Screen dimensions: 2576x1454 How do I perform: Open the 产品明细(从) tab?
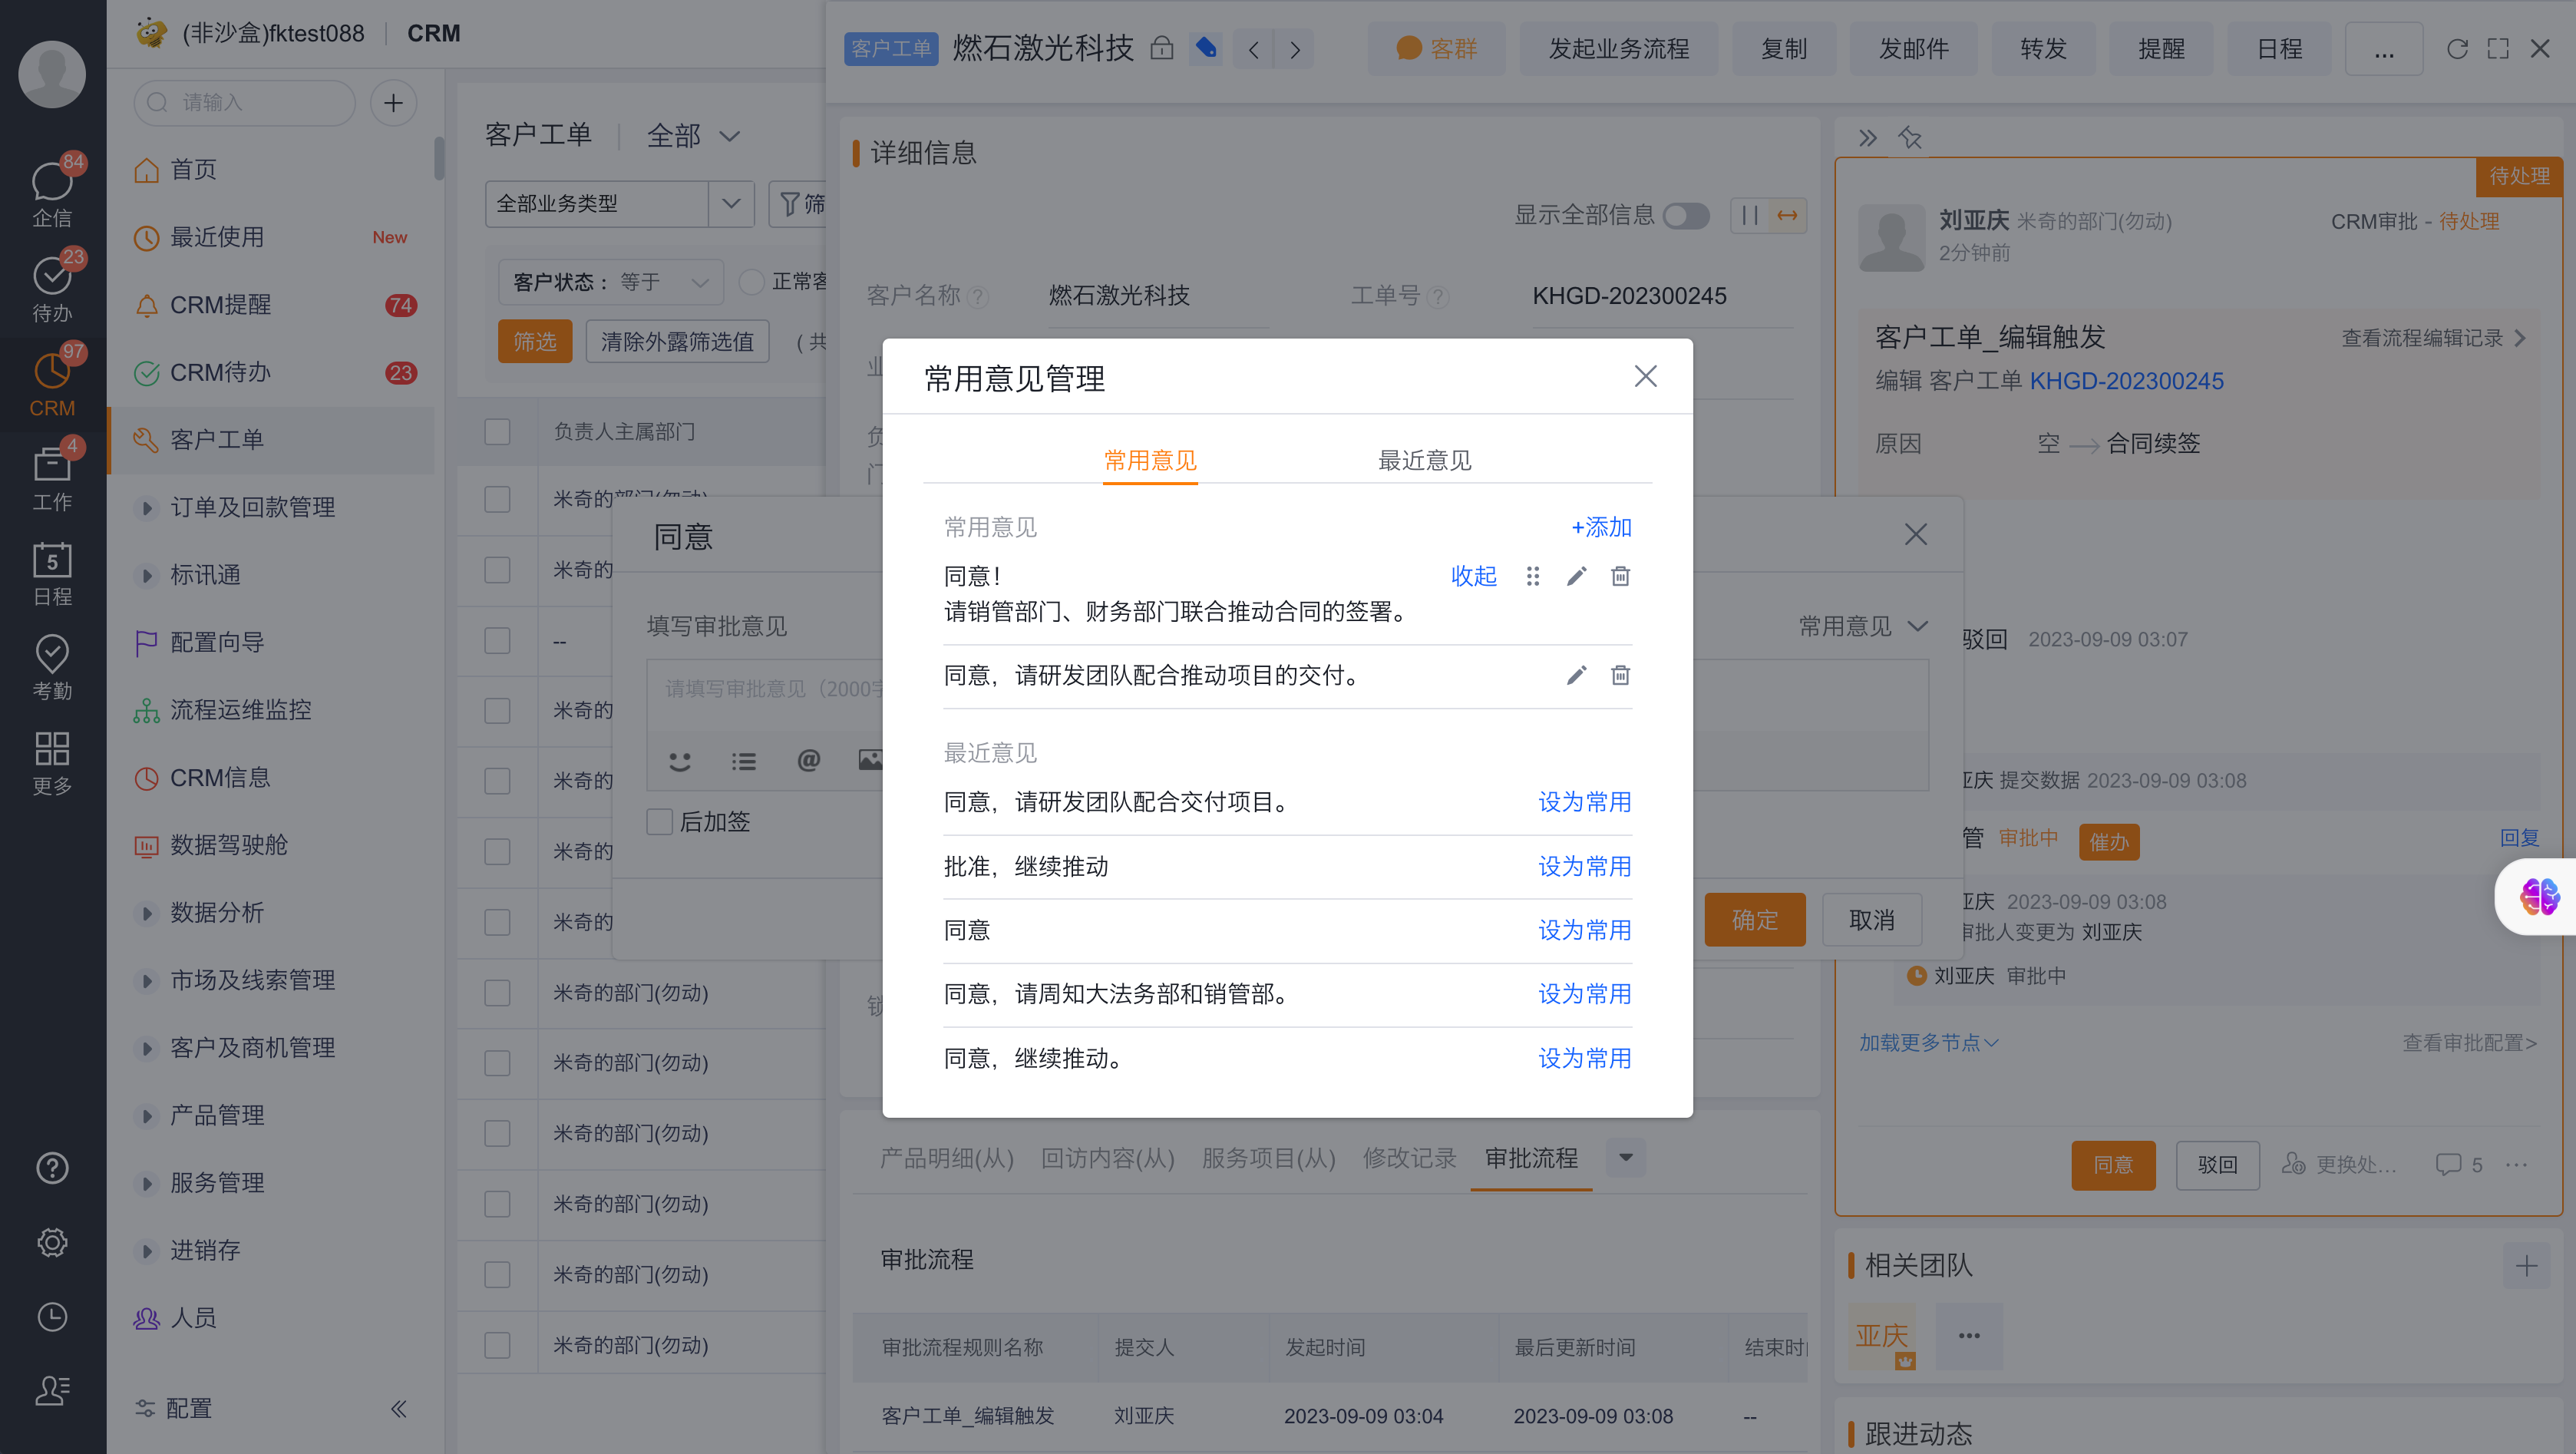click(947, 1158)
